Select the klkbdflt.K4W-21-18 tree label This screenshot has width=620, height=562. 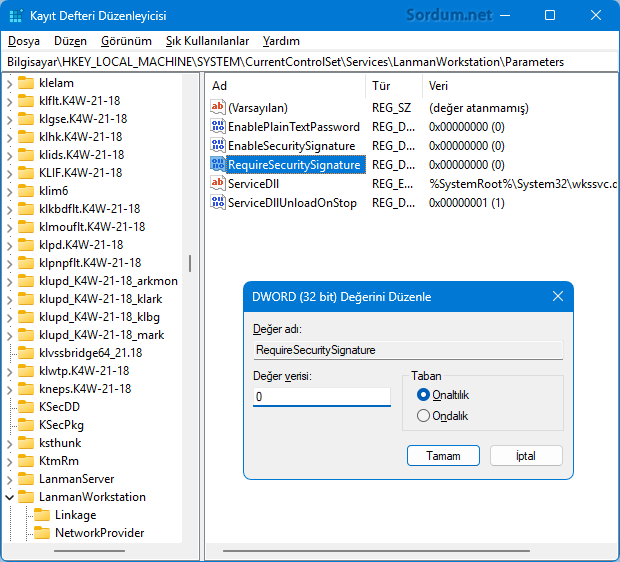pos(90,208)
